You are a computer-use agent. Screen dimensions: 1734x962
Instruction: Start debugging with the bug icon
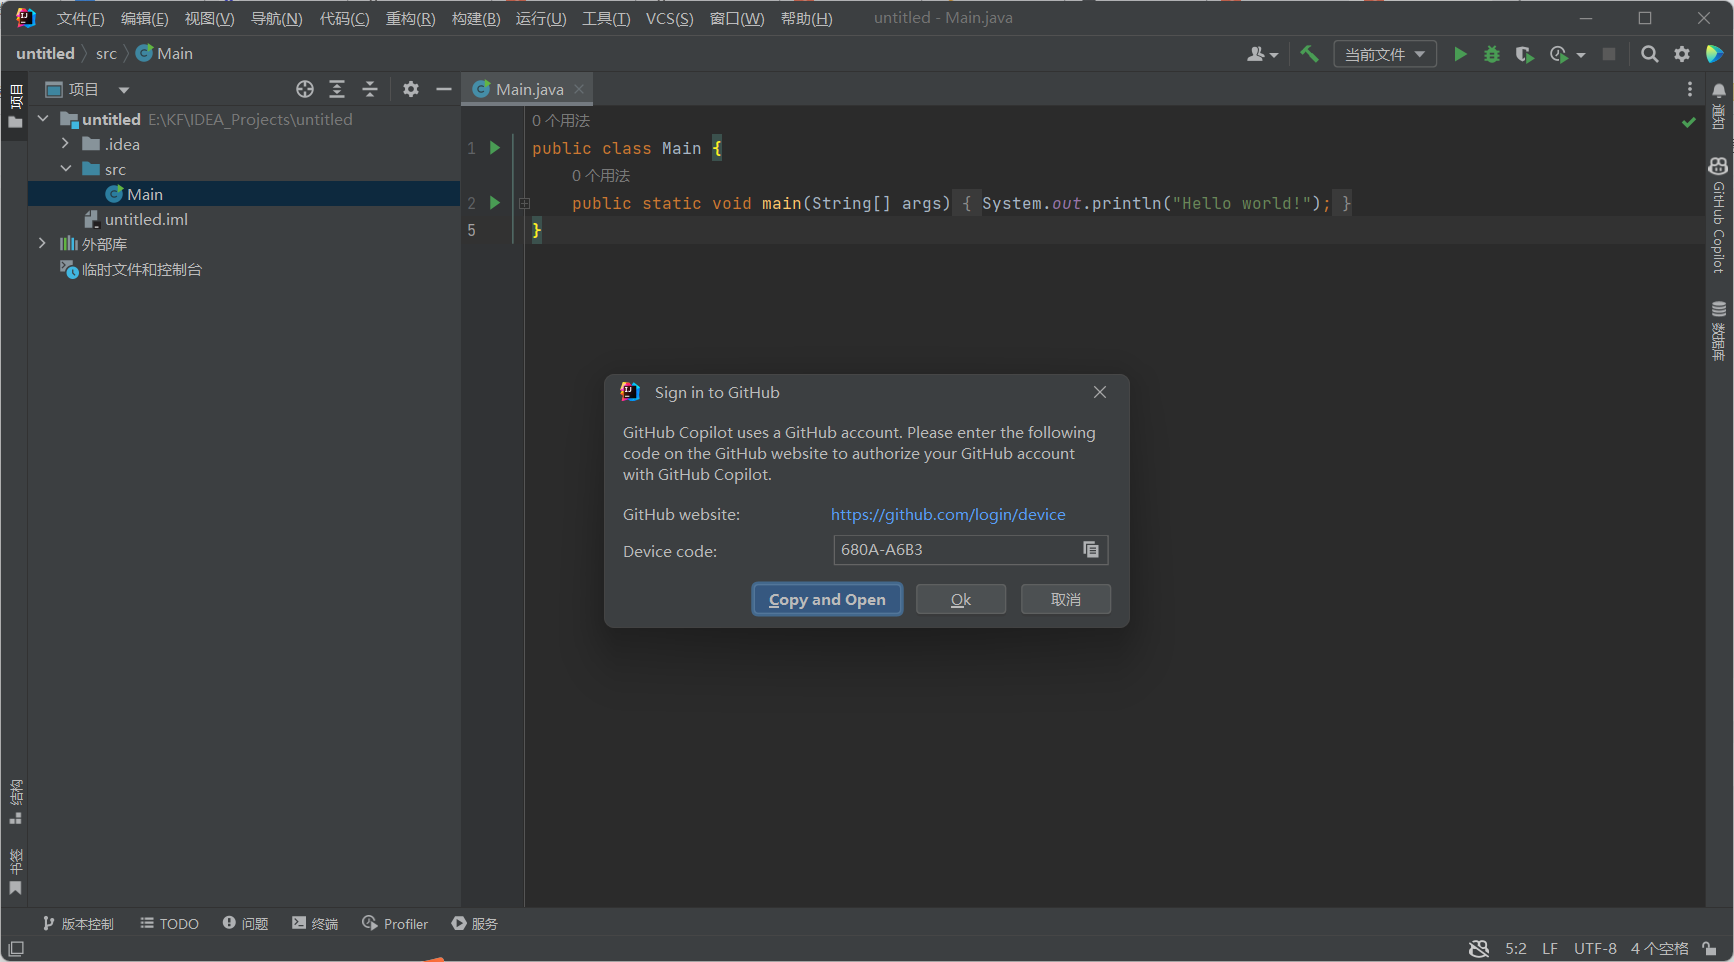(1492, 54)
